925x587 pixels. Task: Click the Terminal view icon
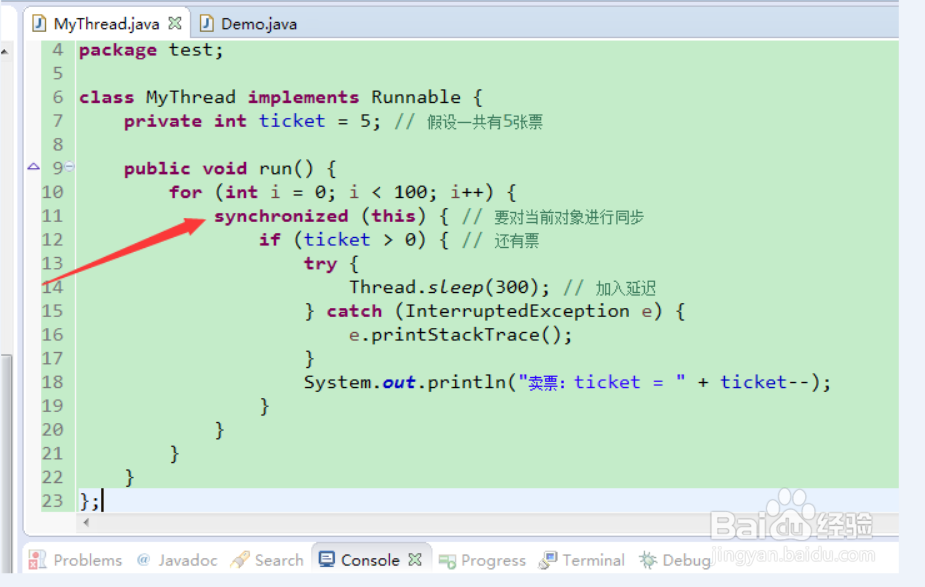[548, 560]
